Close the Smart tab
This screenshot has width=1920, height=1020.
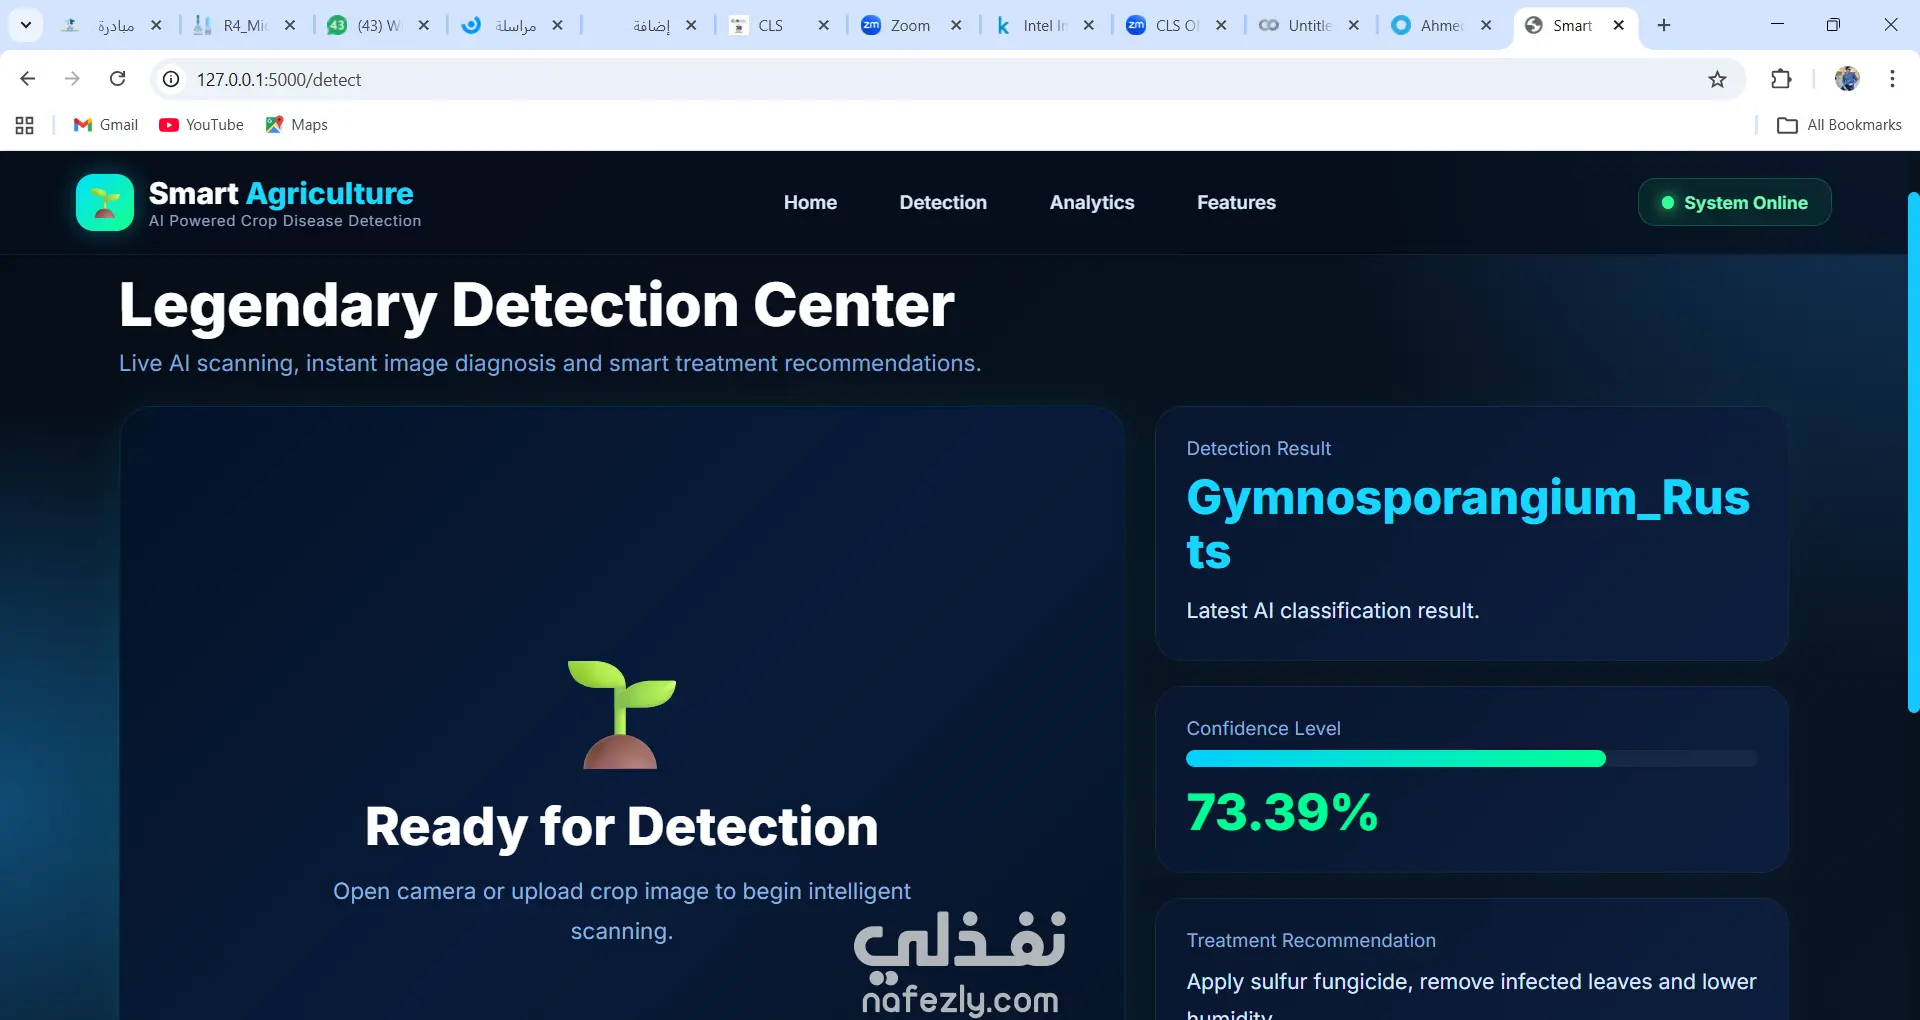[1619, 25]
